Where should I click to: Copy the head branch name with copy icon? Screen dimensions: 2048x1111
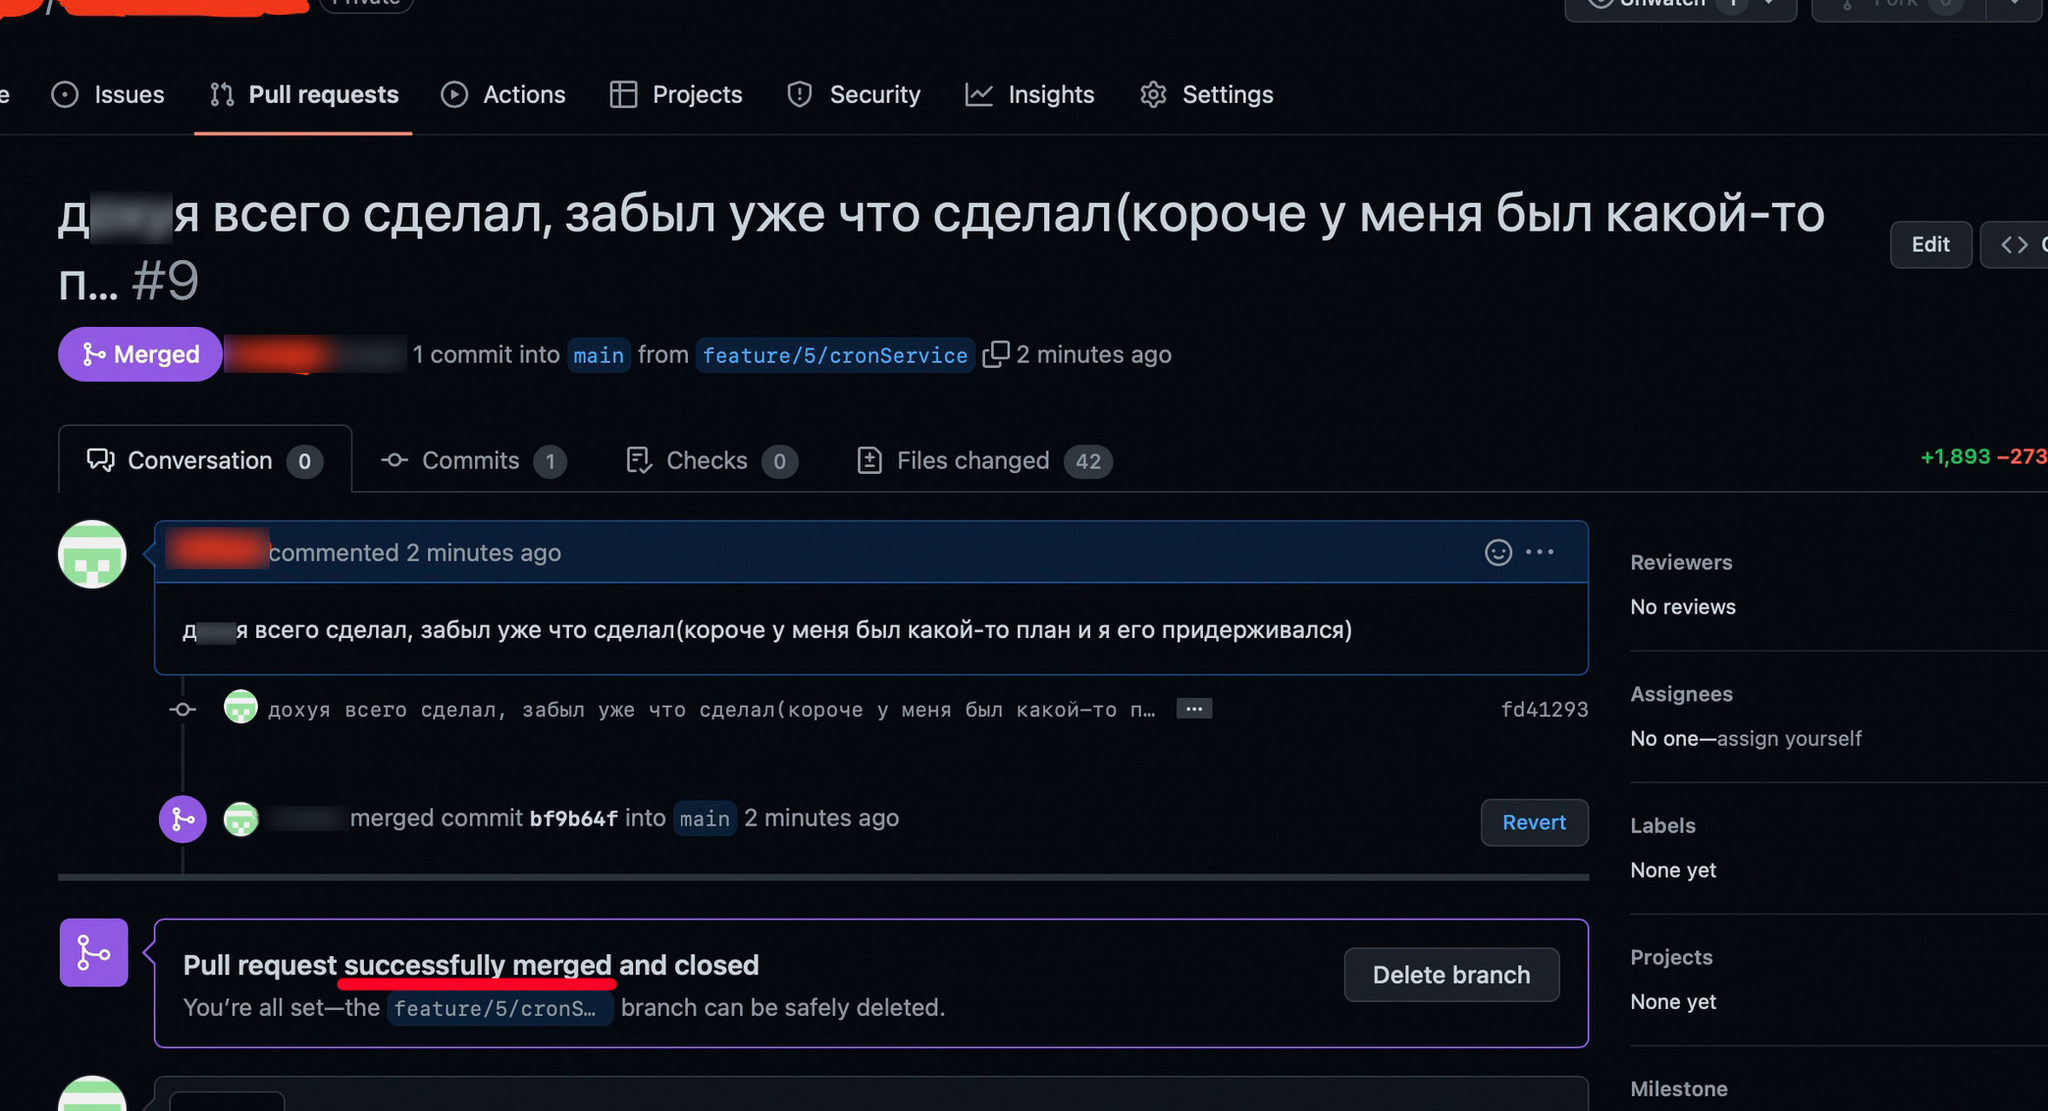(x=995, y=355)
